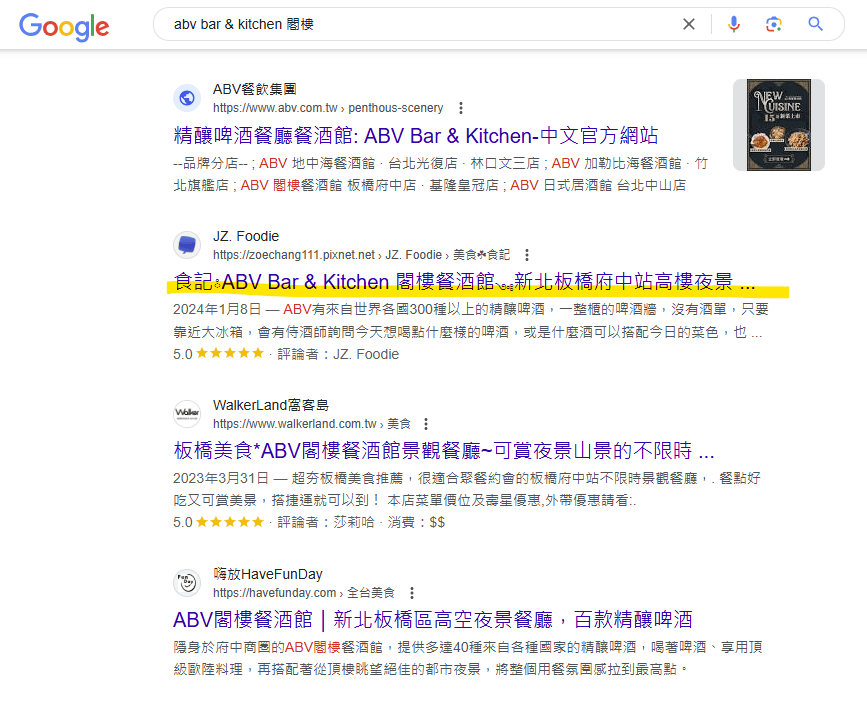Click the ABV餐飲集團 globe favicon
867x701 pixels.
(x=187, y=98)
